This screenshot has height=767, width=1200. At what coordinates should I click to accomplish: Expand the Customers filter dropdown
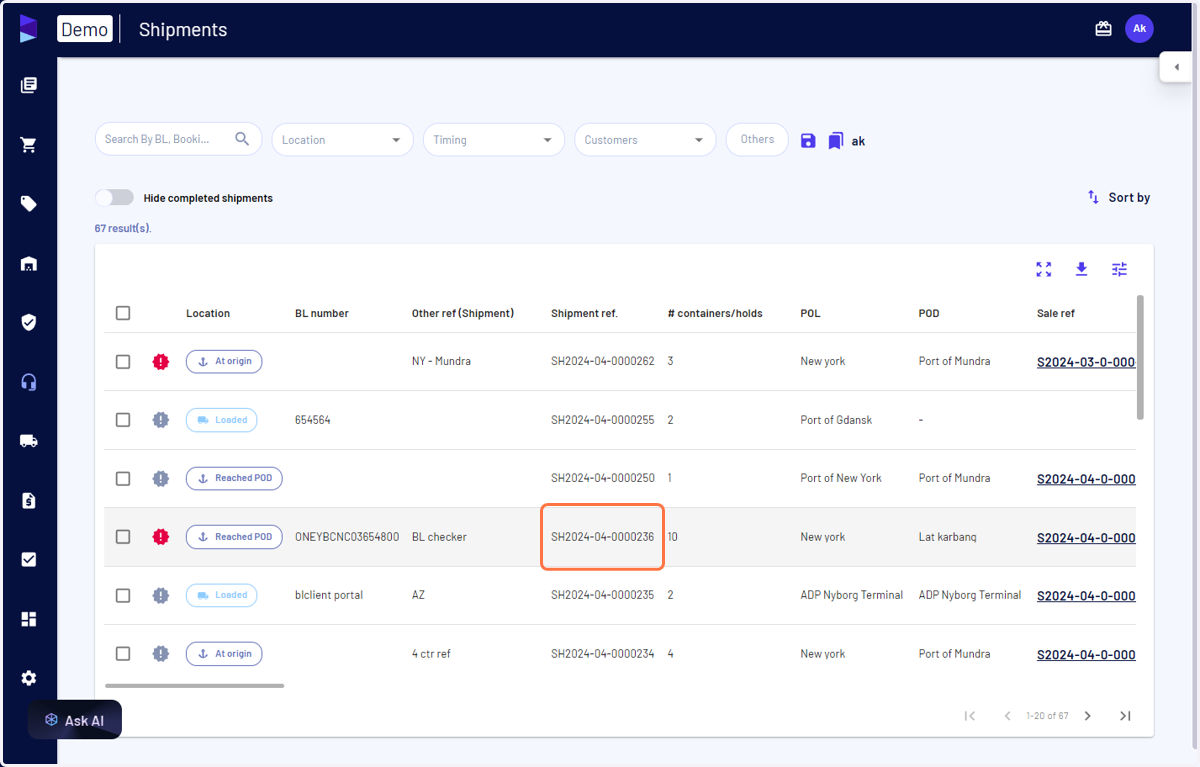tap(645, 140)
